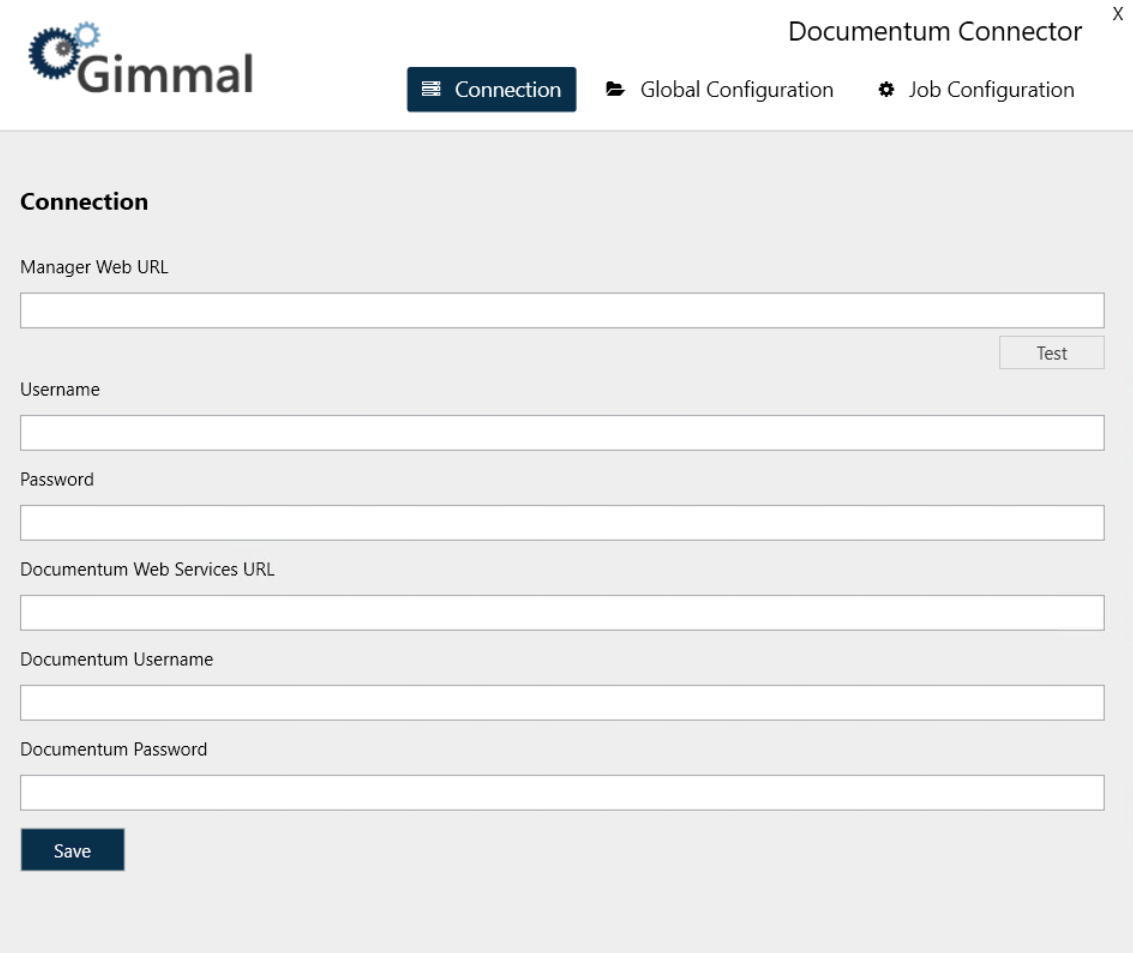Close the Documentum Connector window
This screenshot has height=953, width=1133.
(x=1119, y=14)
